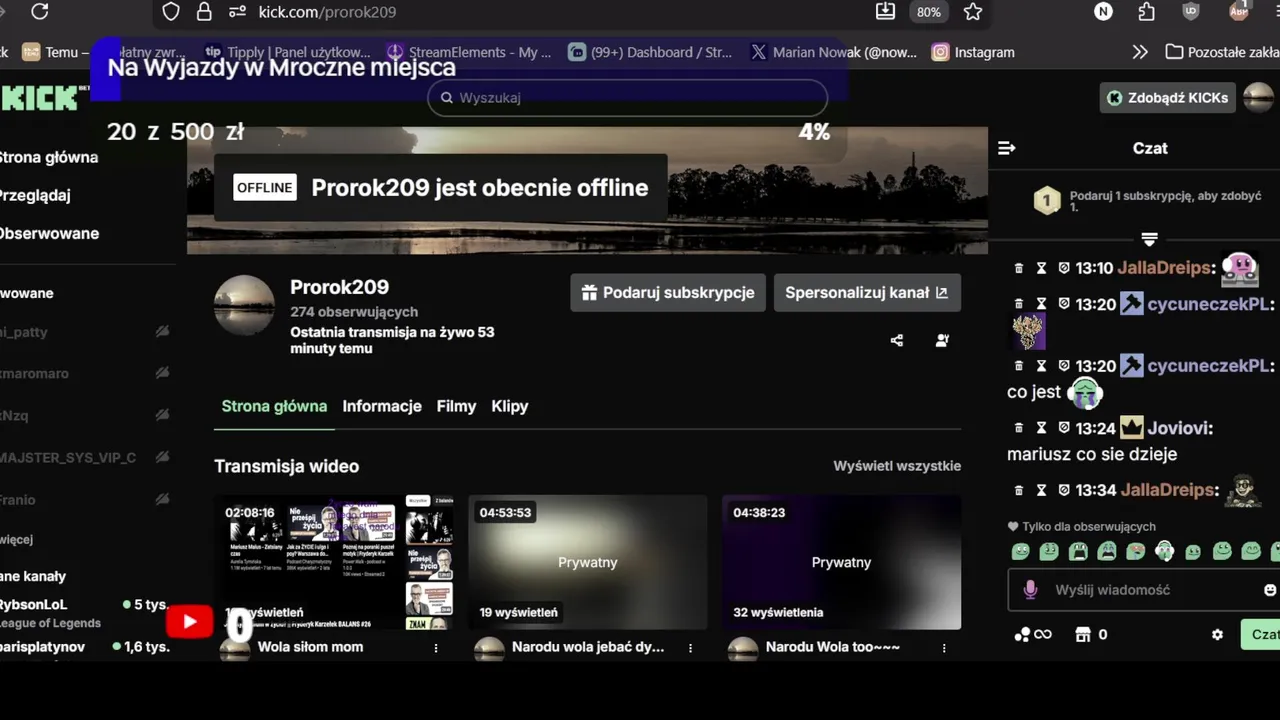Click the user follow icon beside share
This screenshot has width=1280, height=720.
click(942, 341)
